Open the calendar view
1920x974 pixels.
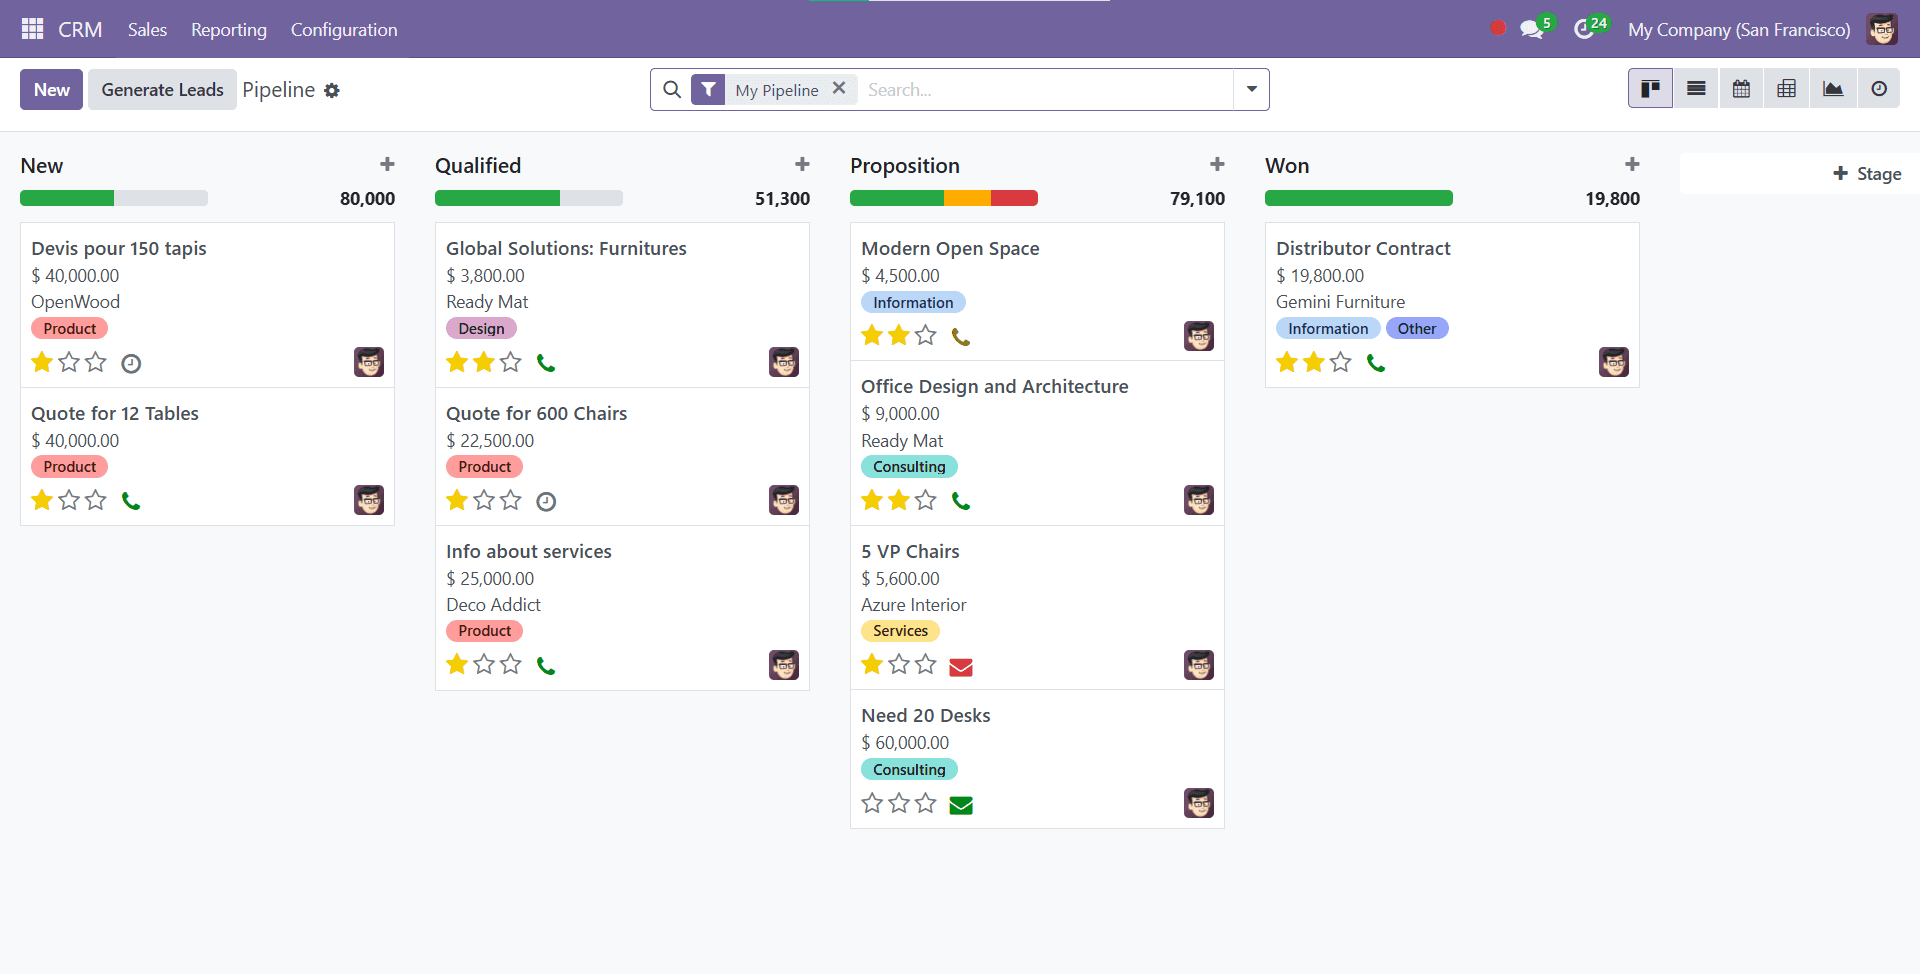[1741, 88]
